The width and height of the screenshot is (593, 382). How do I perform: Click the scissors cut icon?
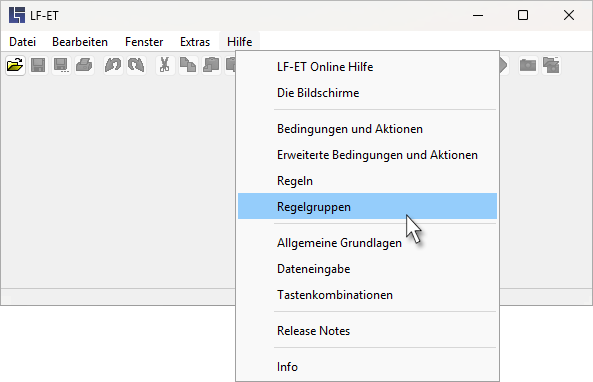[165, 65]
